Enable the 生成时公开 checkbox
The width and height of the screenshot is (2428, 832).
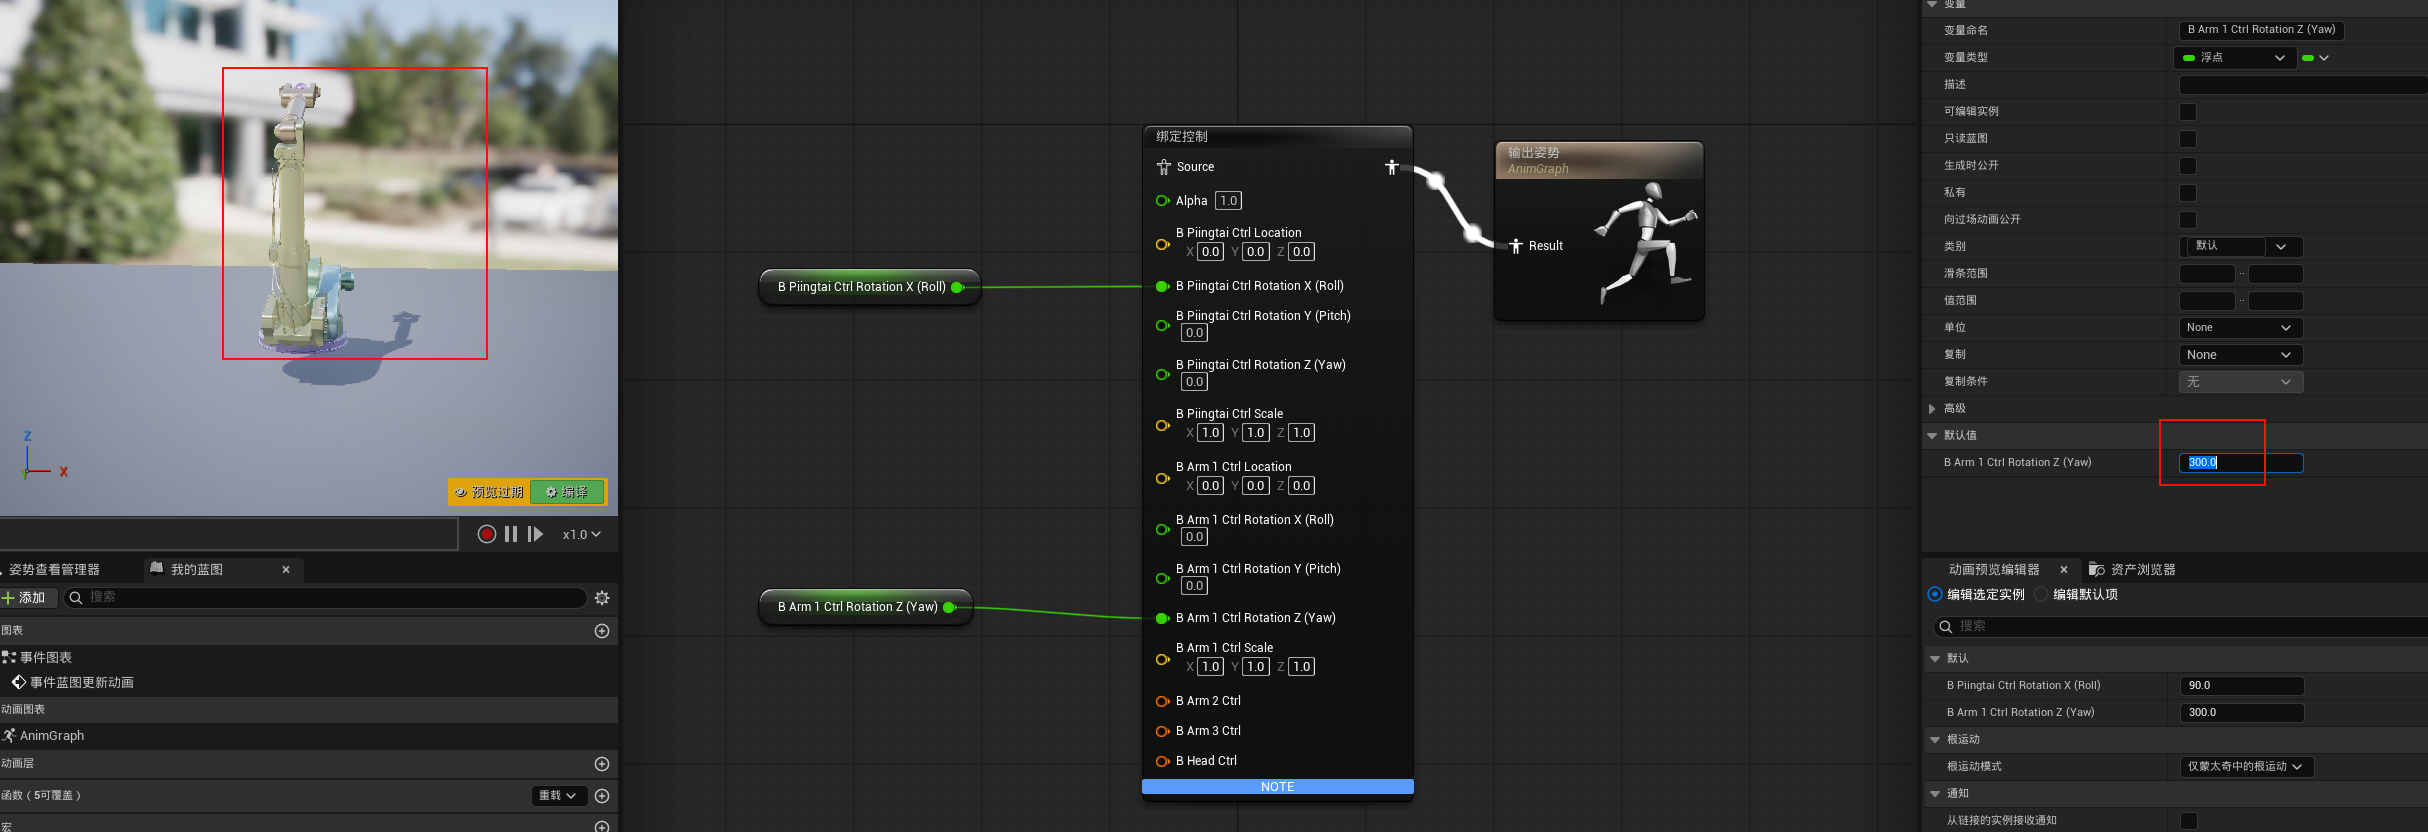(2188, 166)
